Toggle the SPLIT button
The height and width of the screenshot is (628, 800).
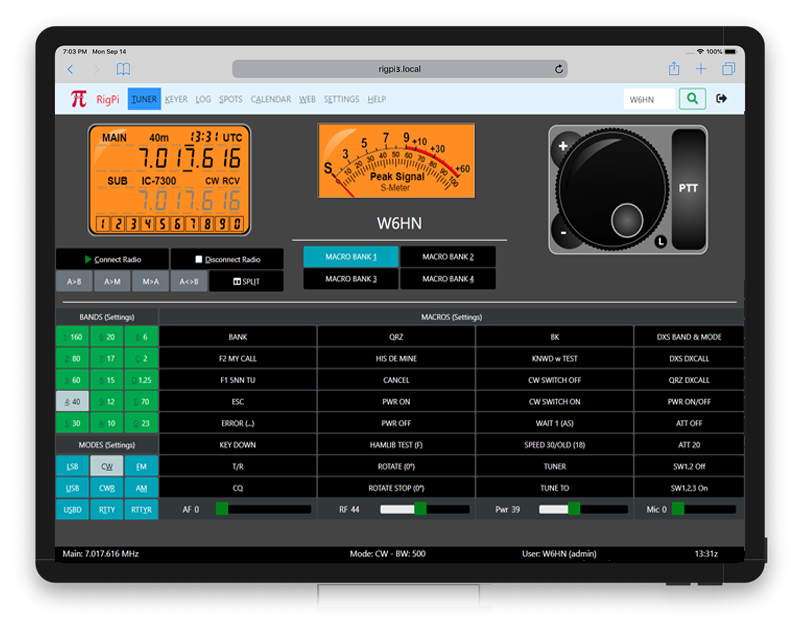click(x=246, y=282)
